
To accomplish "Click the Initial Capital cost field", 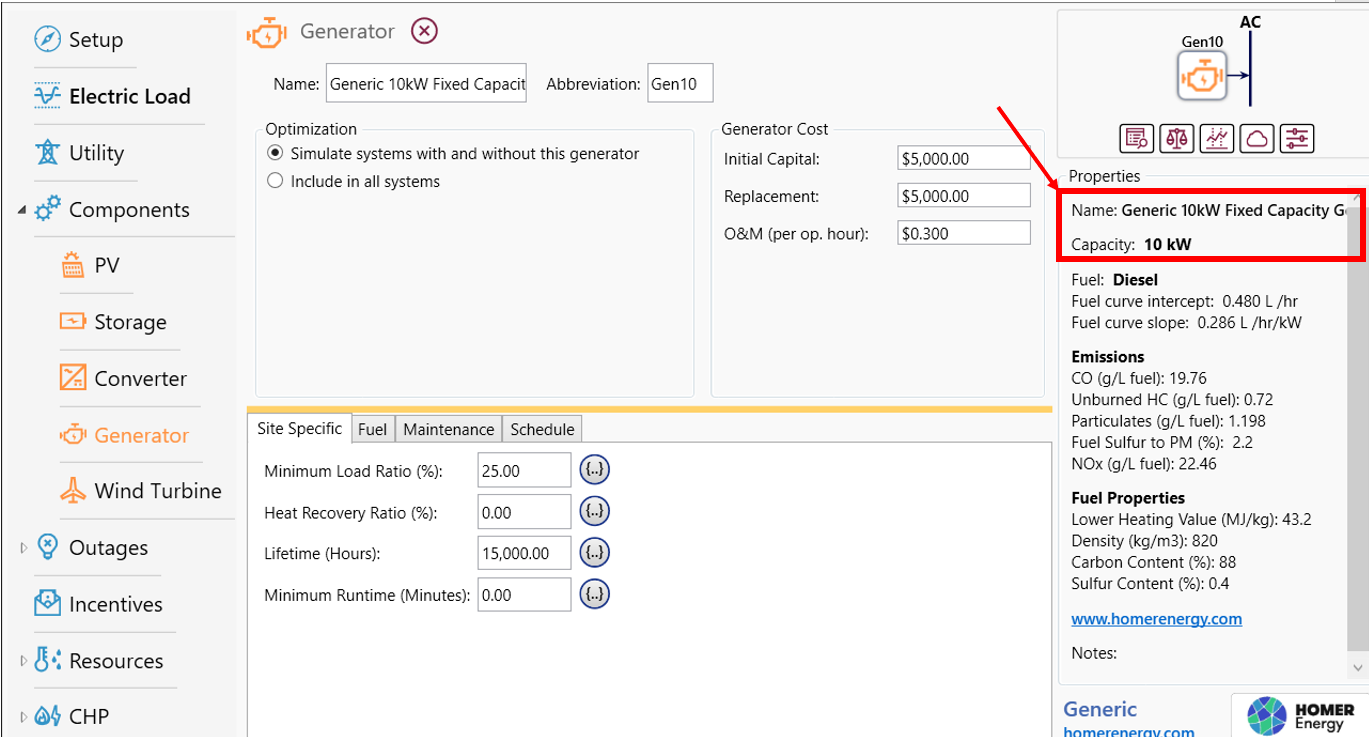I will tap(963, 159).
